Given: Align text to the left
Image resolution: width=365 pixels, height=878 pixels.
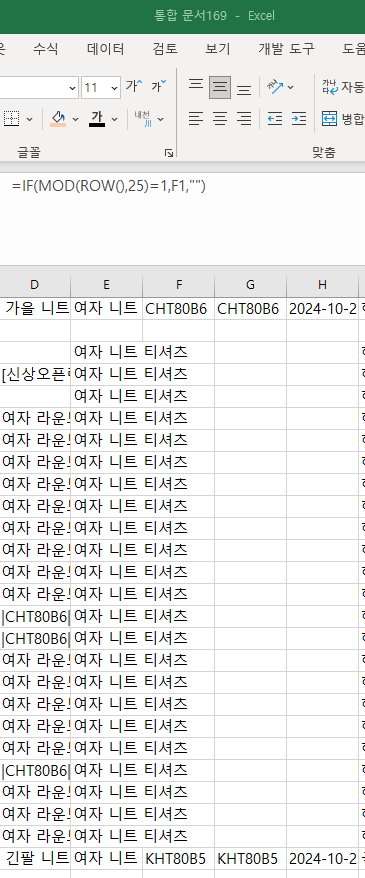Looking at the screenshot, I should pyautogui.click(x=196, y=119).
